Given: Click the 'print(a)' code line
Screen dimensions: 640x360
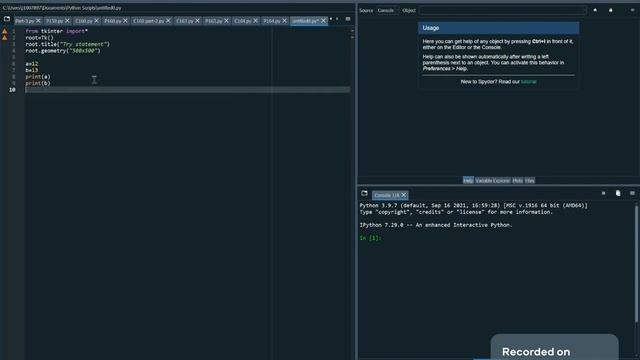Looking at the screenshot, I should pyautogui.click(x=38, y=77).
